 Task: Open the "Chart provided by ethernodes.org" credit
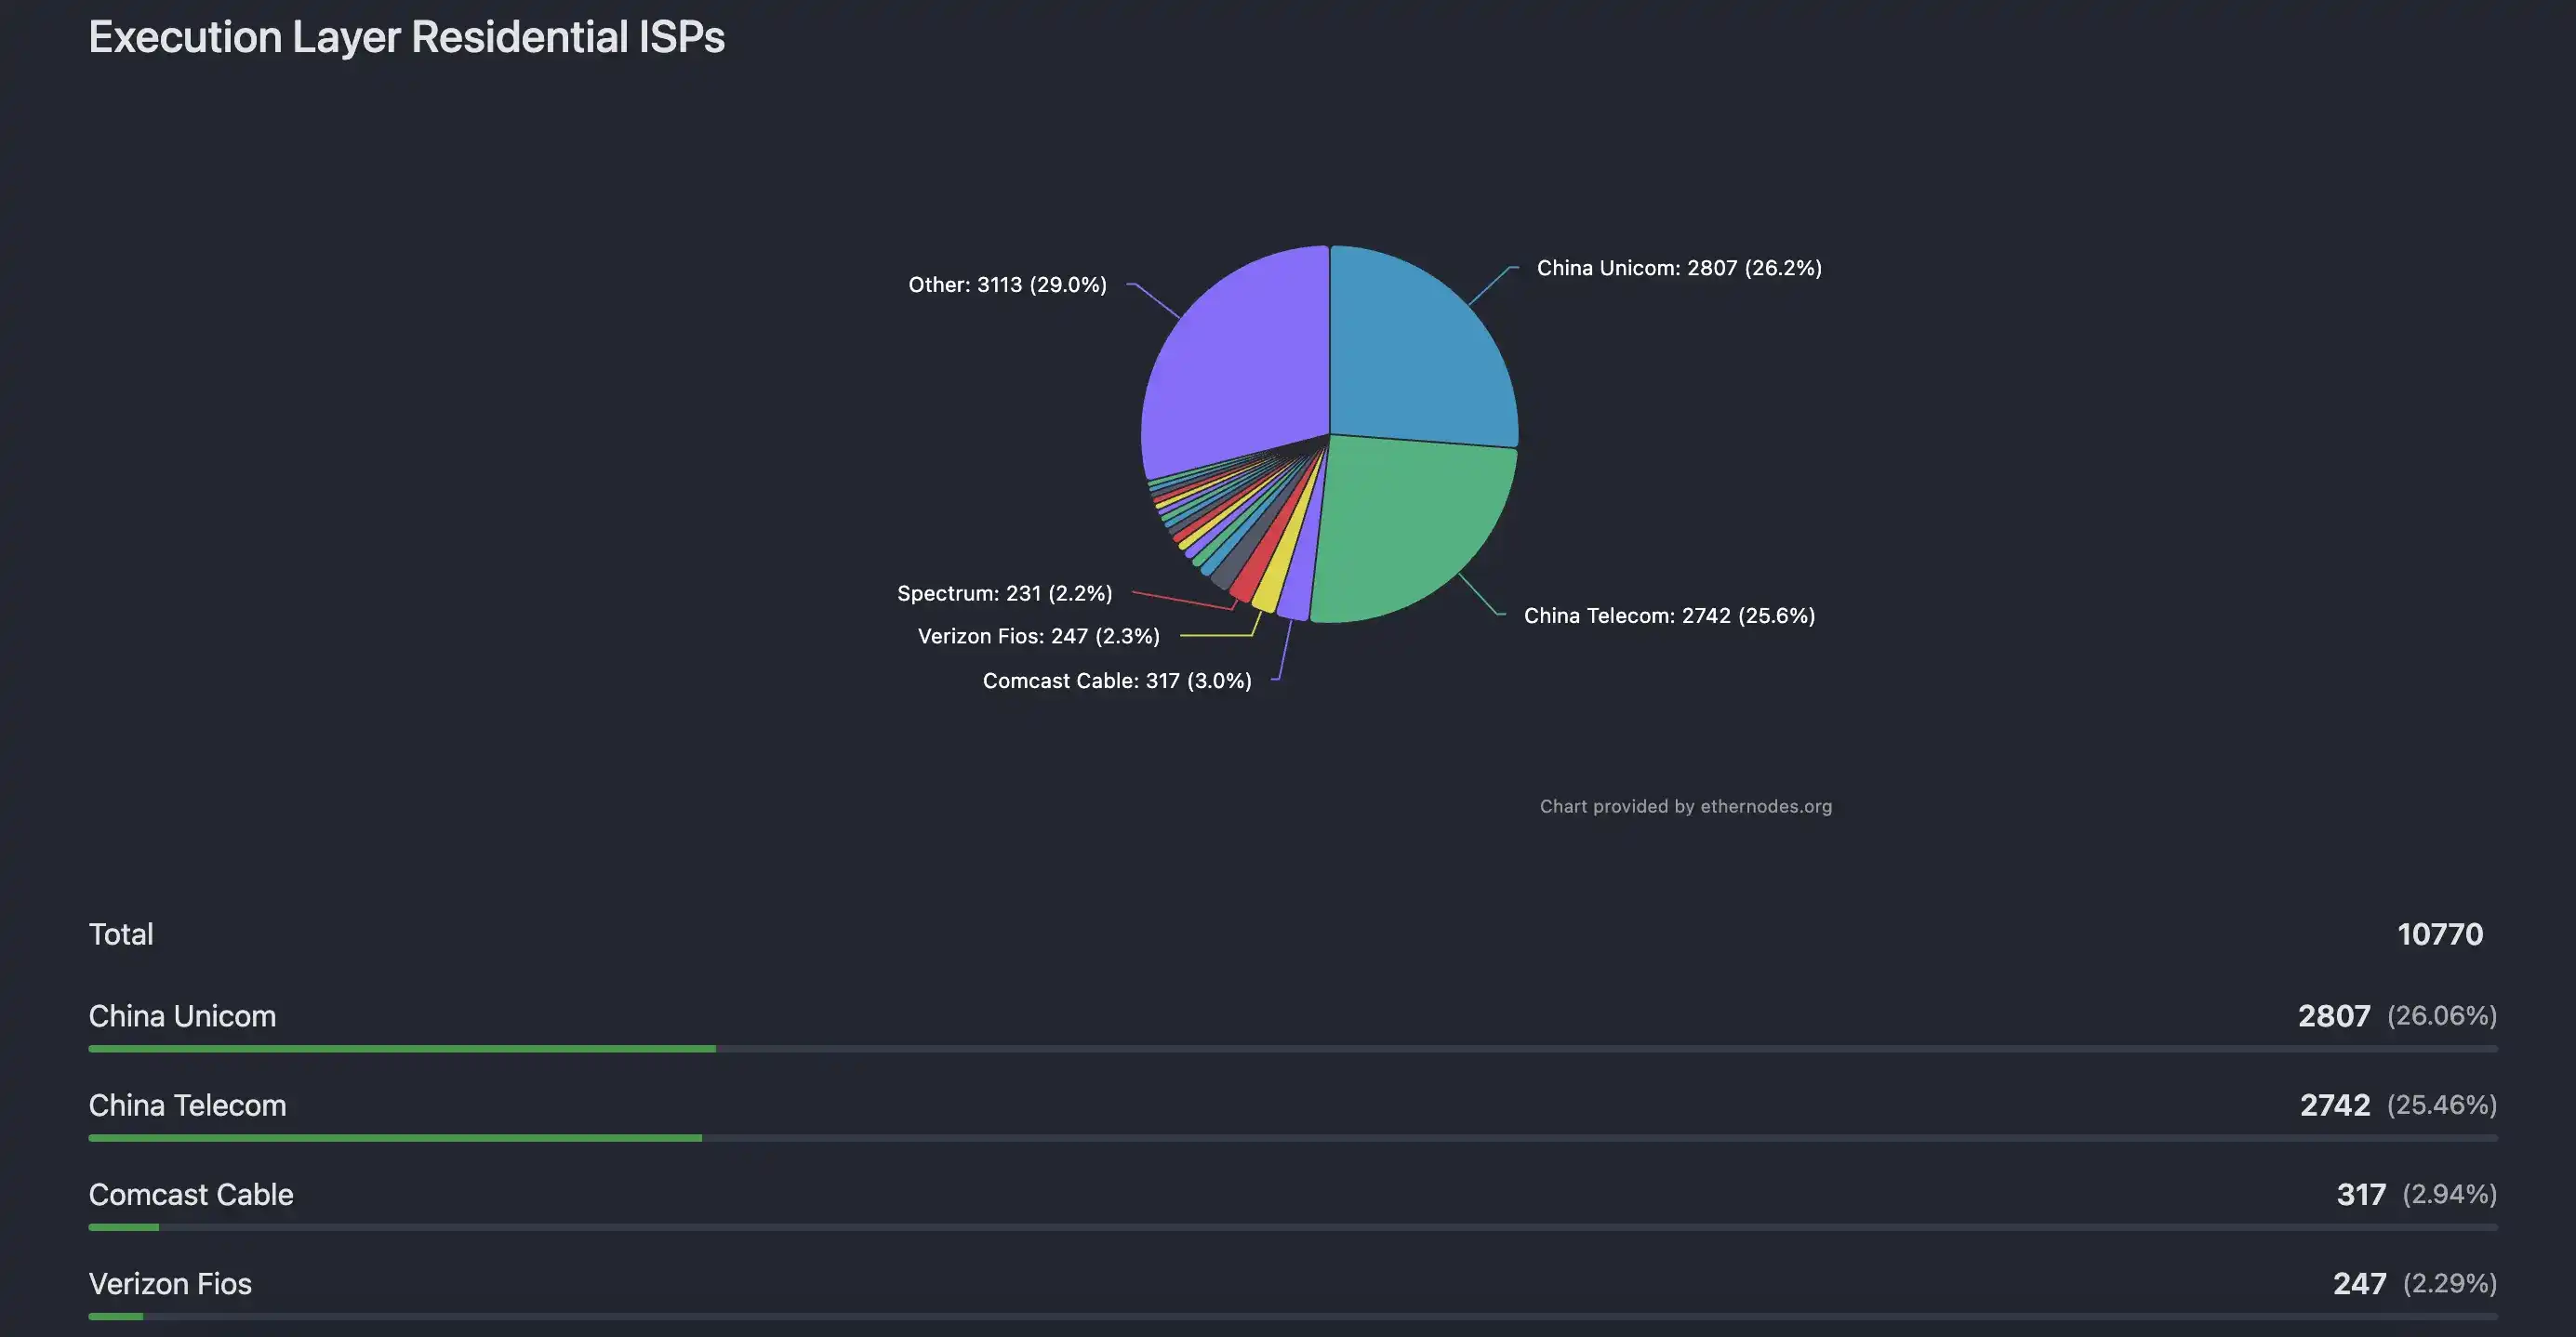click(x=1685, y=806)
